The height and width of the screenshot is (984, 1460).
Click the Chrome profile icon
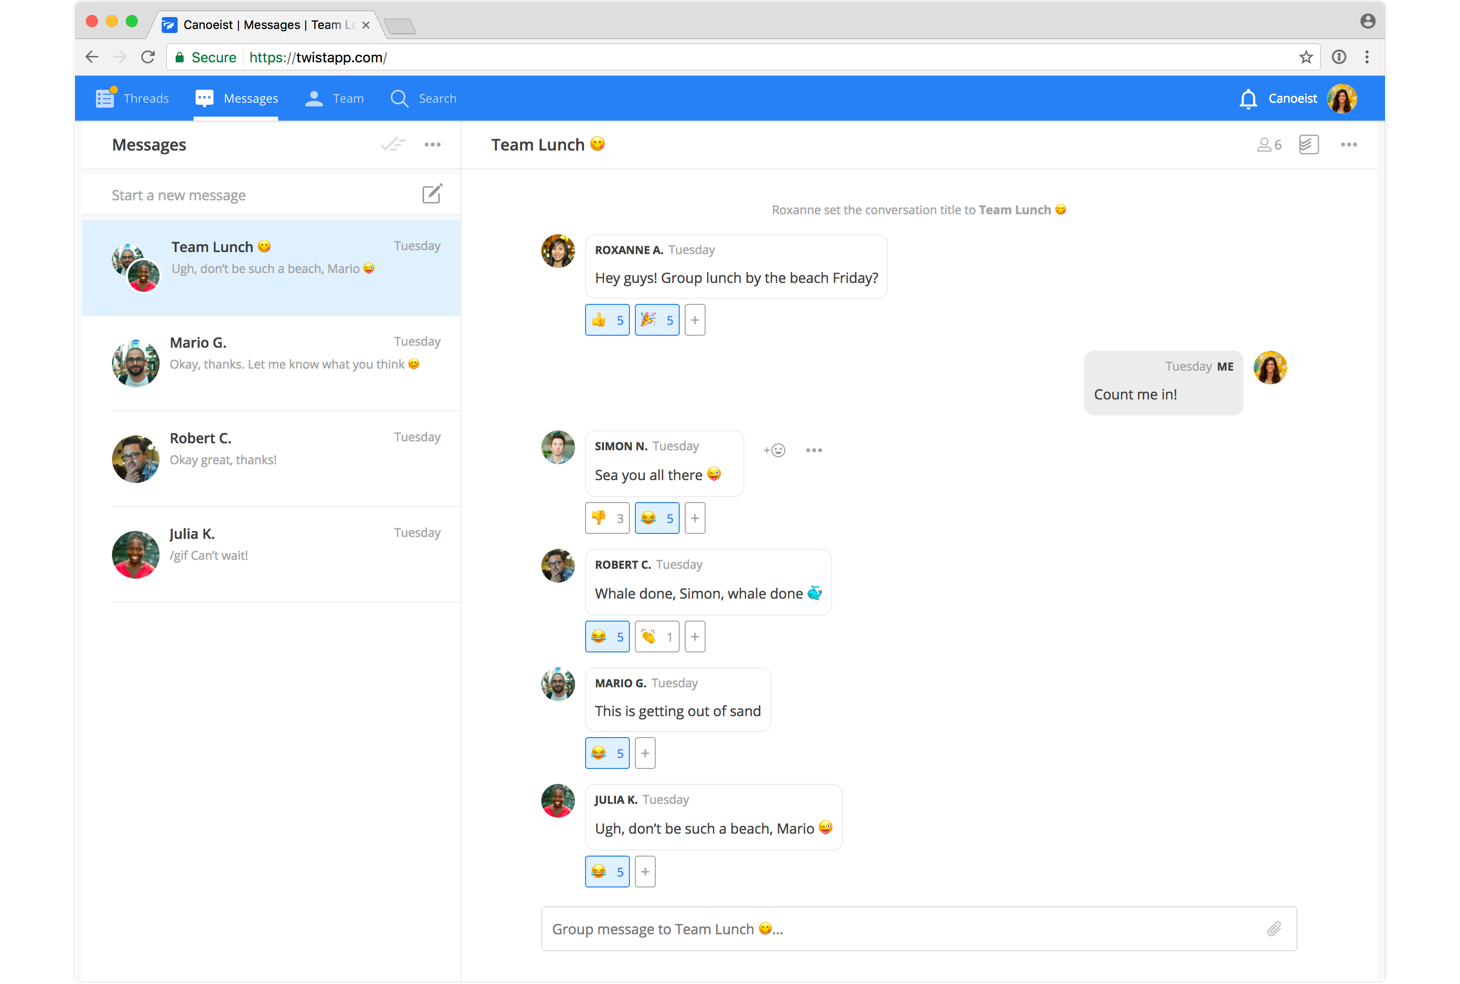point(1367,21)
